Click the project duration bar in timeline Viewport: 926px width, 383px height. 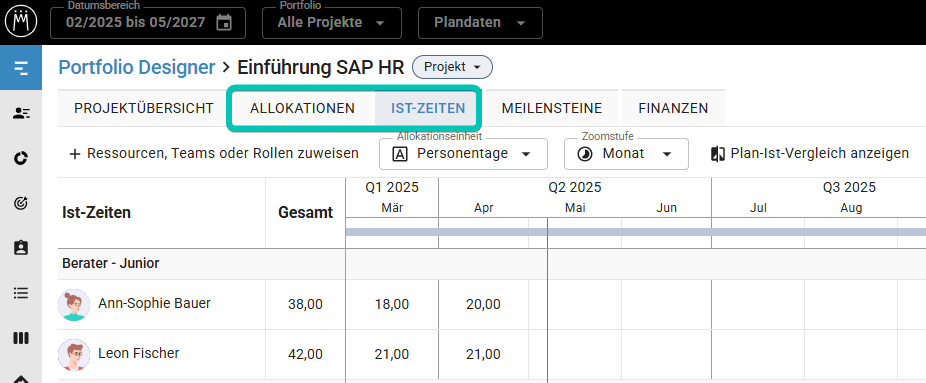[x=635, y=232]
